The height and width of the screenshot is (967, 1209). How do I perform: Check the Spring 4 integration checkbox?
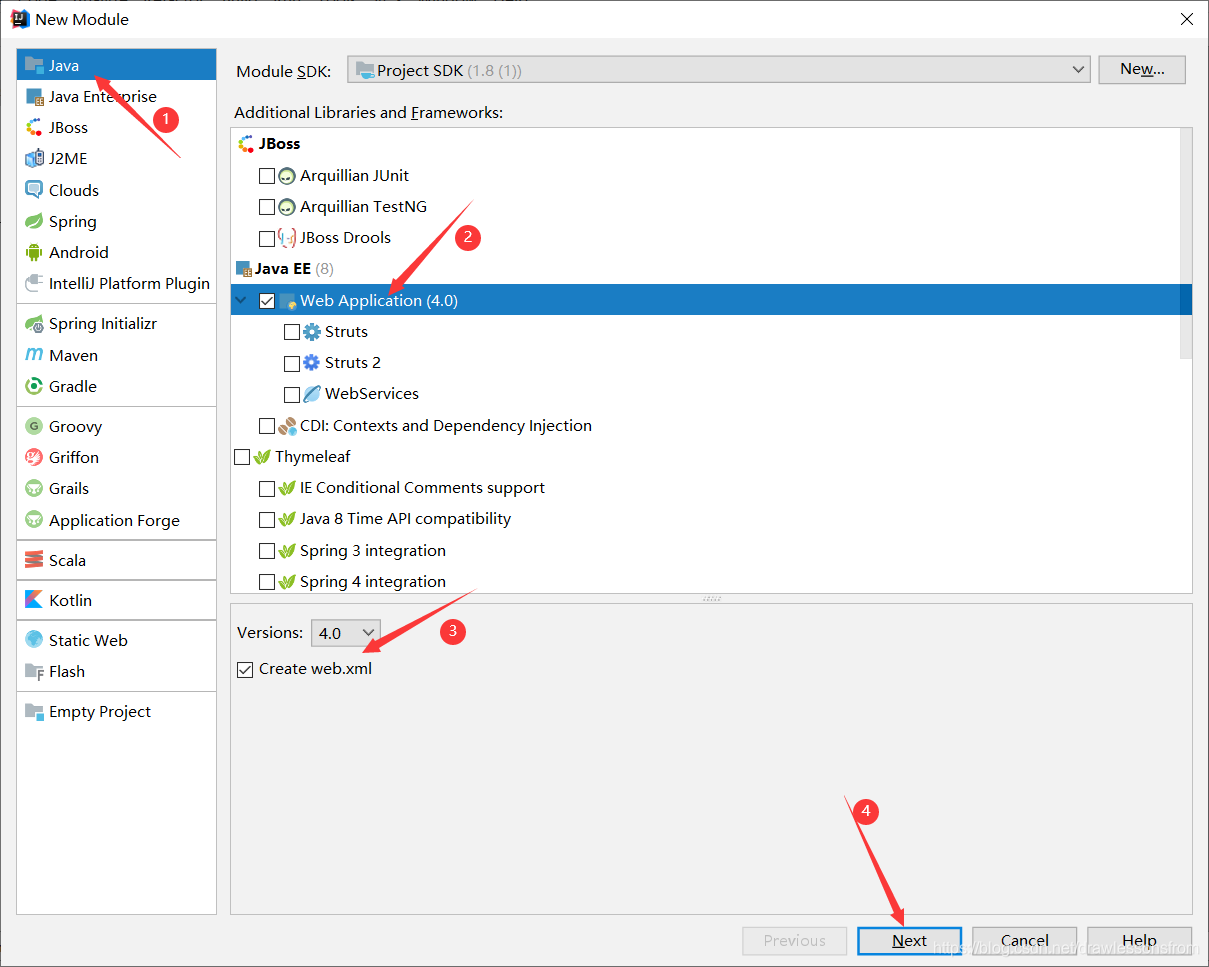(x=267, y=581)
